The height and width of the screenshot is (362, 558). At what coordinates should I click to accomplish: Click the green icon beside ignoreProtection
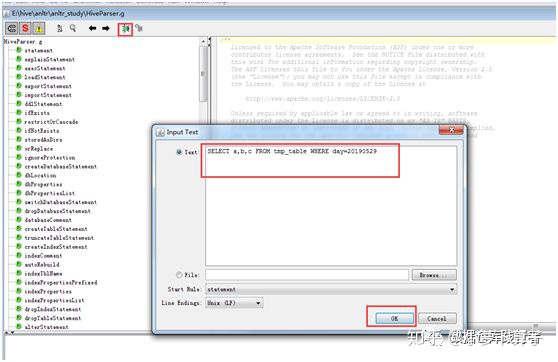pos(19,157)
